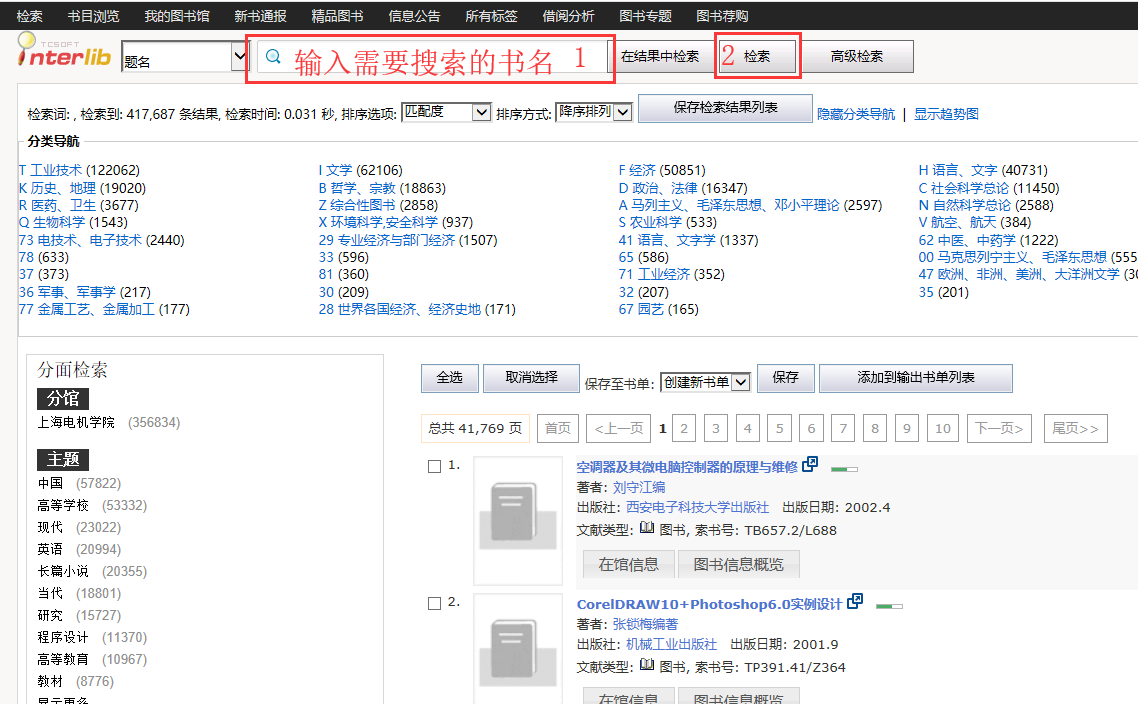Open the 新书通报 menu item

[x=260, y=16]
